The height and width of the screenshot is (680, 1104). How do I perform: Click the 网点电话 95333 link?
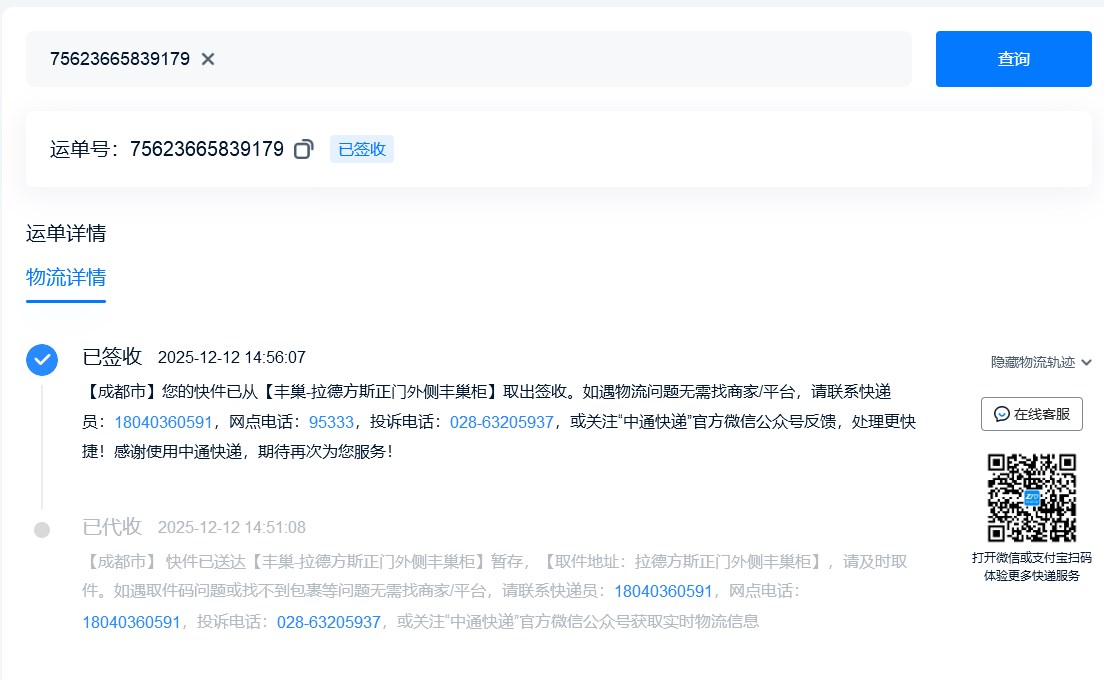coord(331,422)
